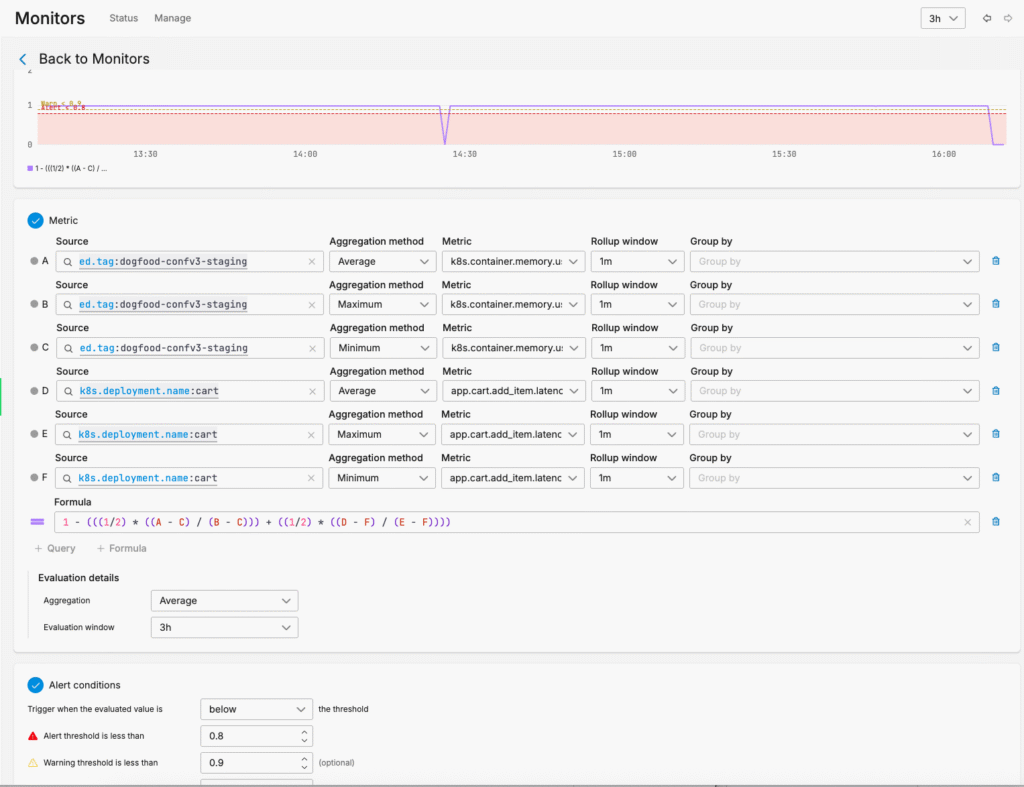Click the trash icon for query D

click(995, 391)
